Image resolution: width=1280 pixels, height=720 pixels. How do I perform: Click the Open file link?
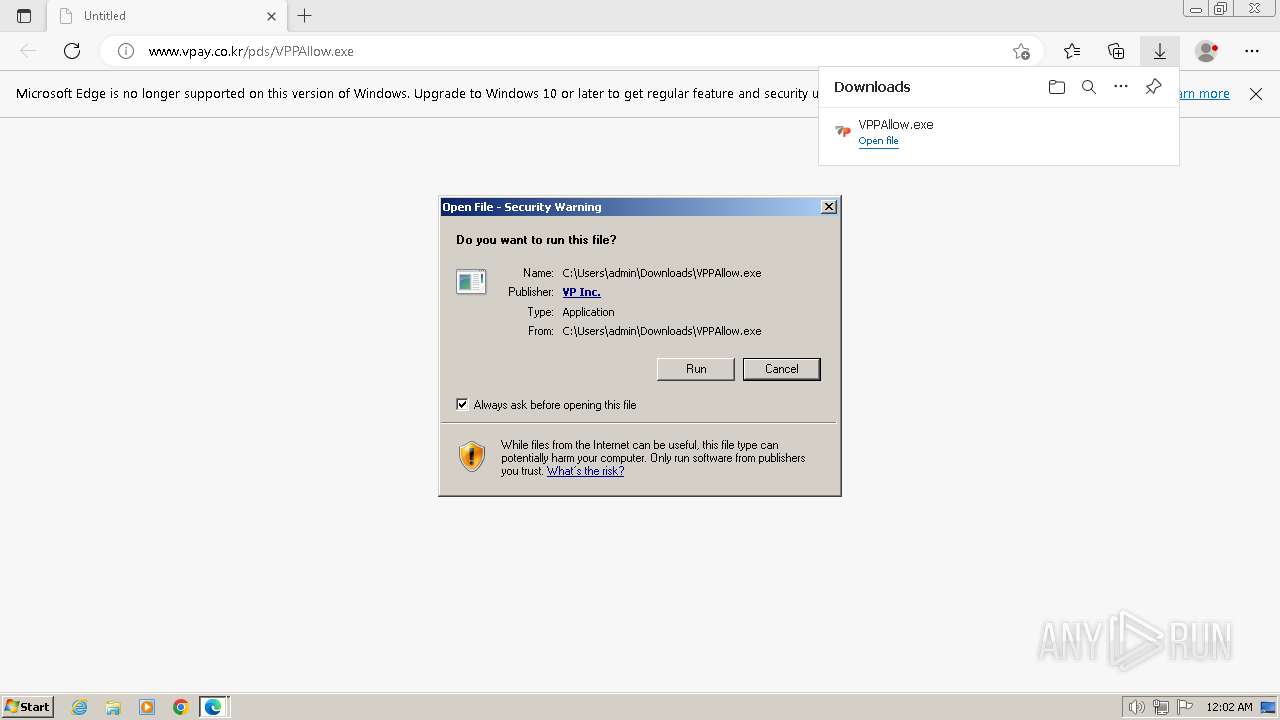[878, 141]
